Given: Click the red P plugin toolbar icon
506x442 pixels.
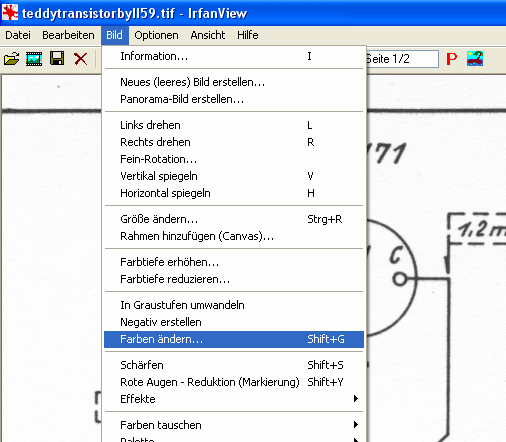Looking at the screenshot, I should coord(452,59).
